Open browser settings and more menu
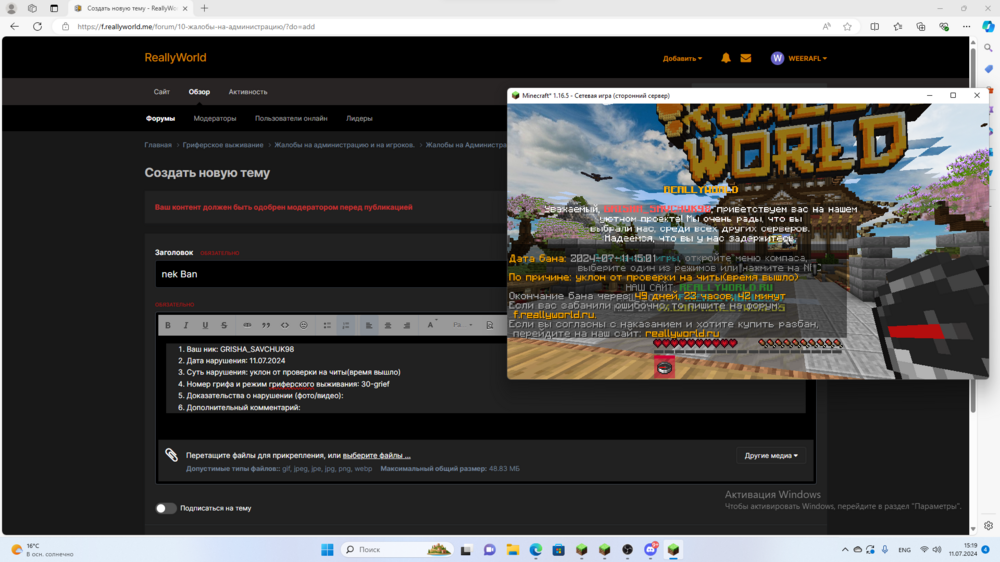This screenshot has height=562, width=1000. click(966, 27)
